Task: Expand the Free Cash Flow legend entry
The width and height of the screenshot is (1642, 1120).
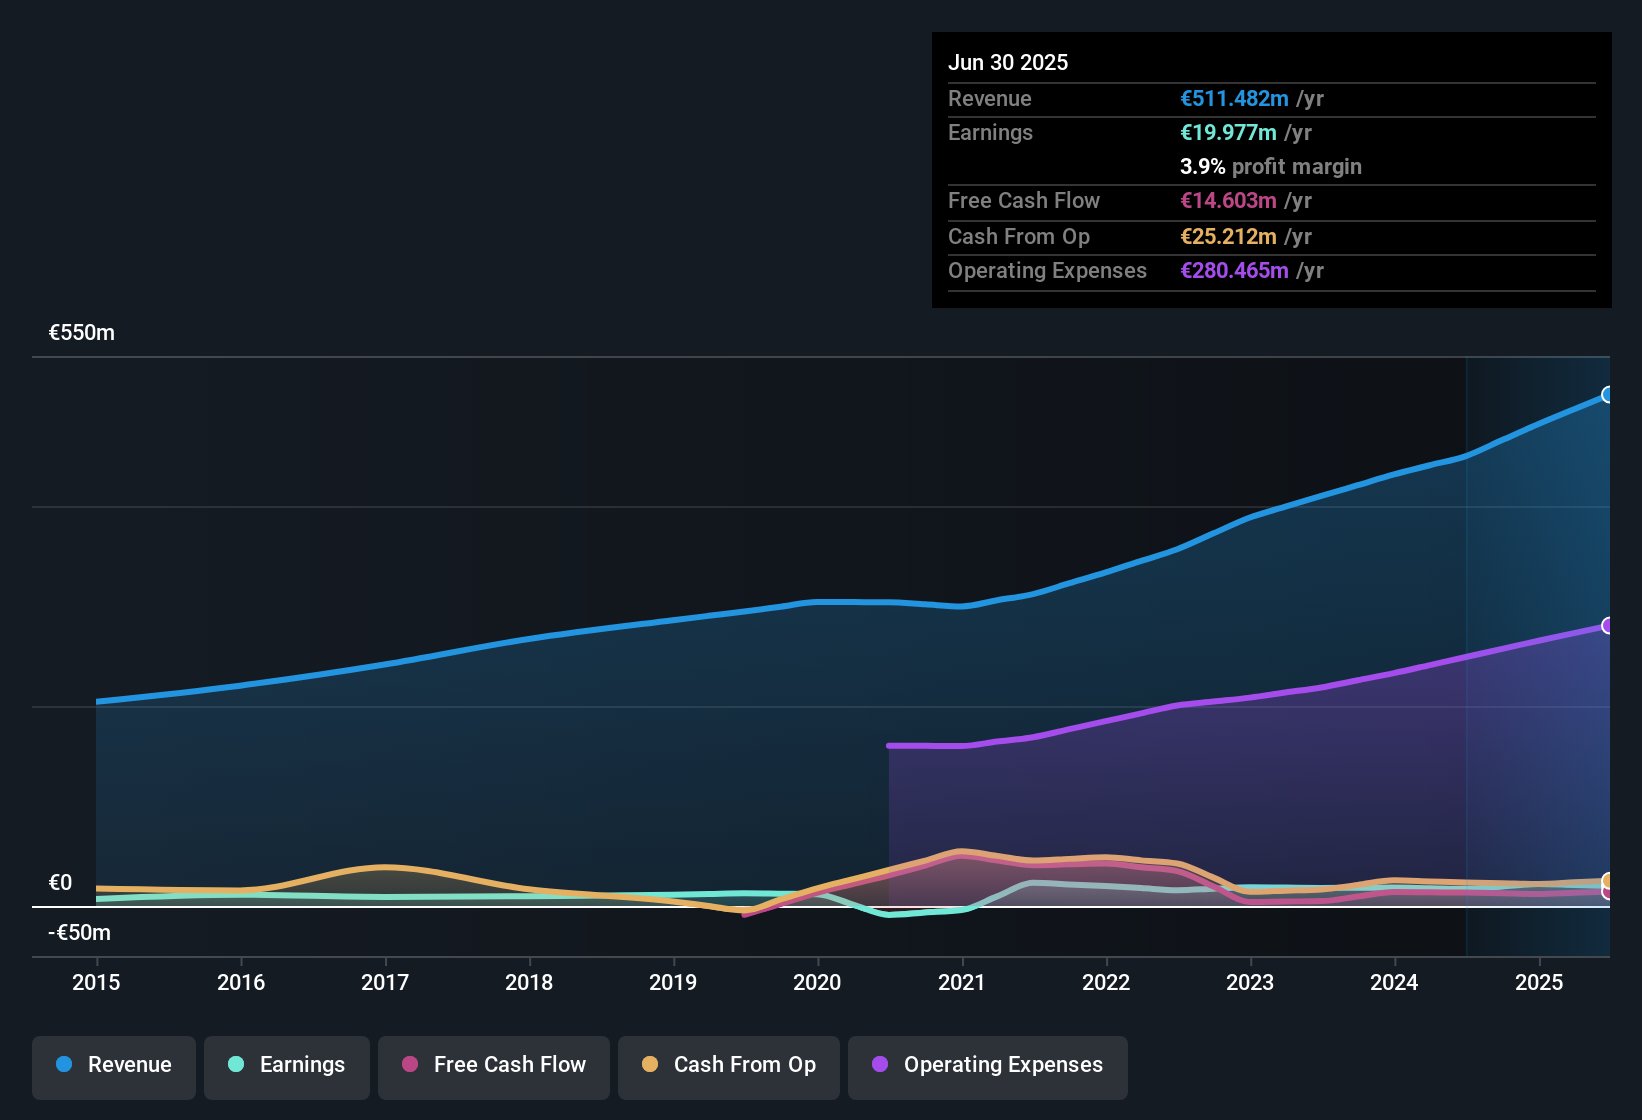Action: coord(493,1066)
